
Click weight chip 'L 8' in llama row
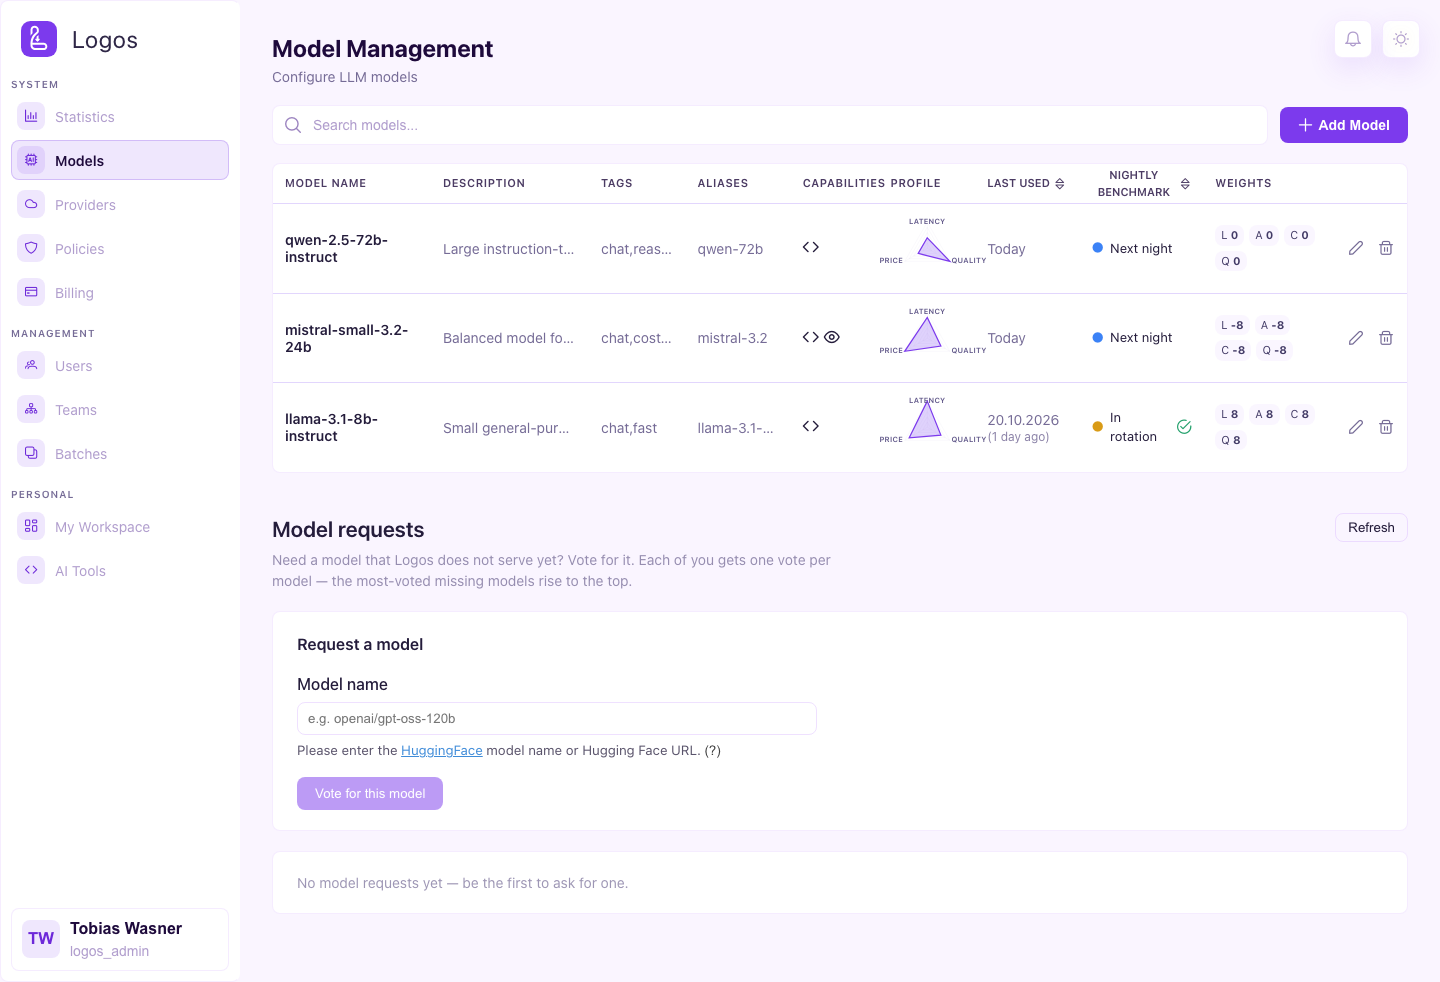(1230, 414)
